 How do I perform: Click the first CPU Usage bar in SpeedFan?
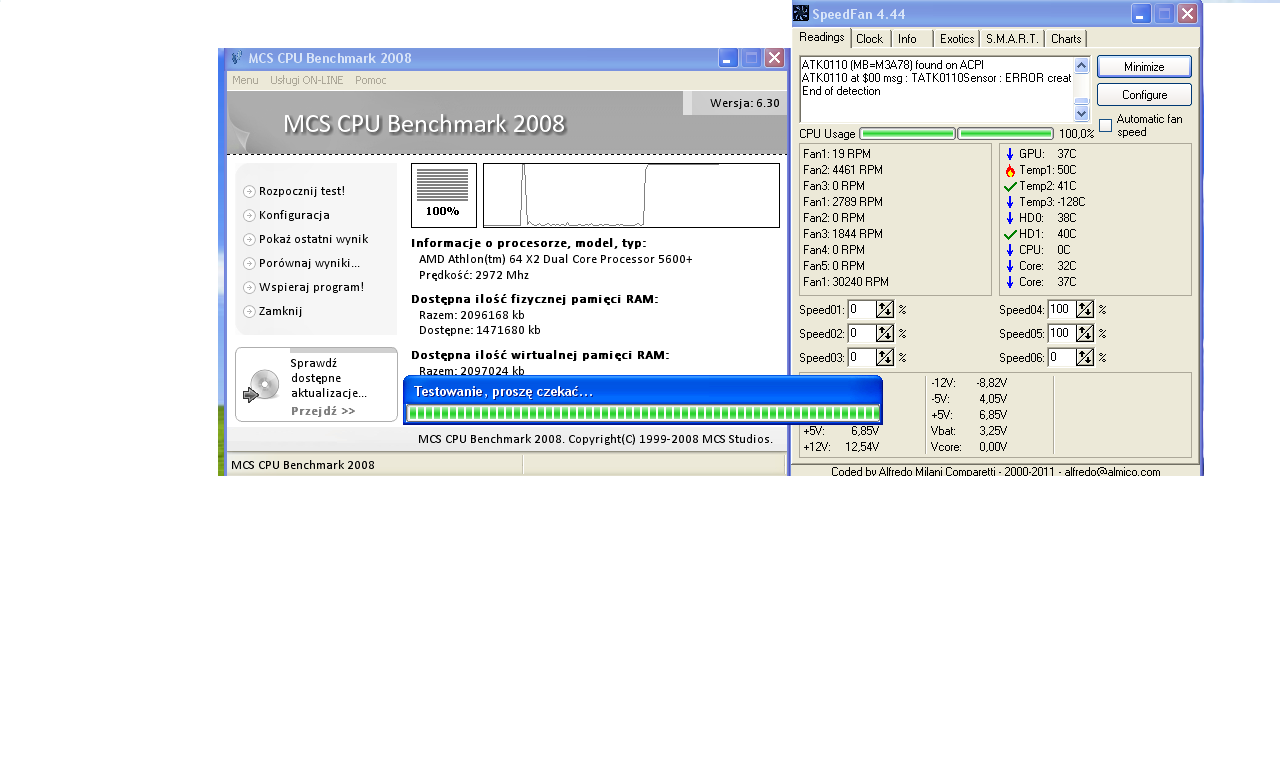(907, 133)
